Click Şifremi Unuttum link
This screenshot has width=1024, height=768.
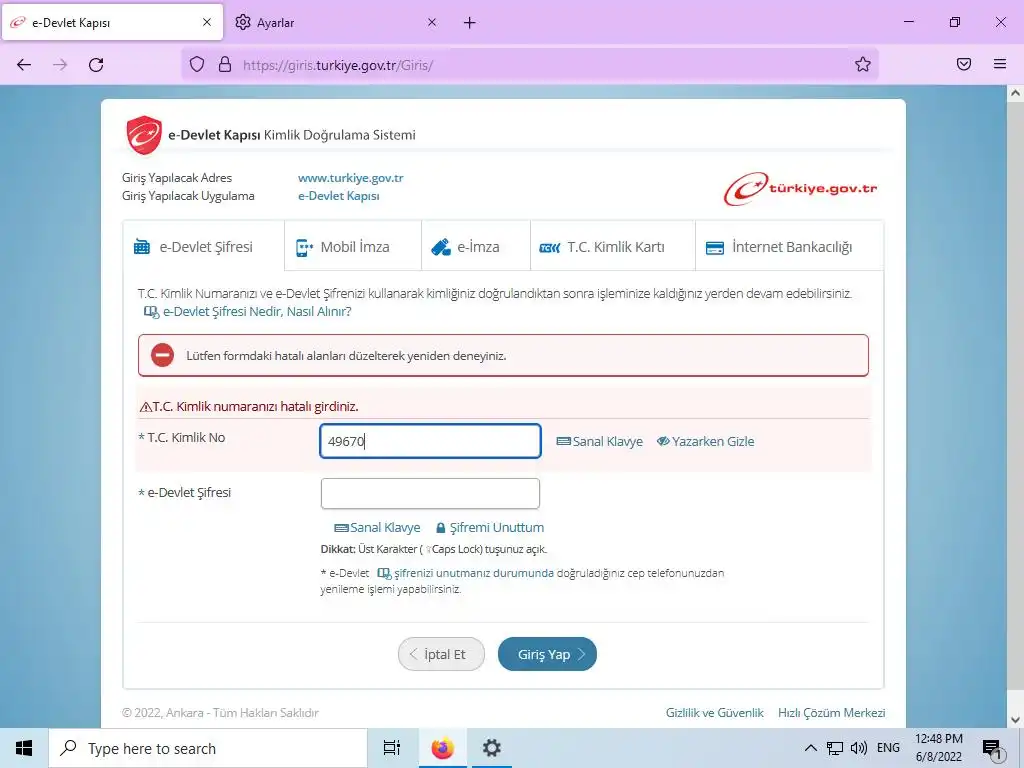click(x=490, y=528)
